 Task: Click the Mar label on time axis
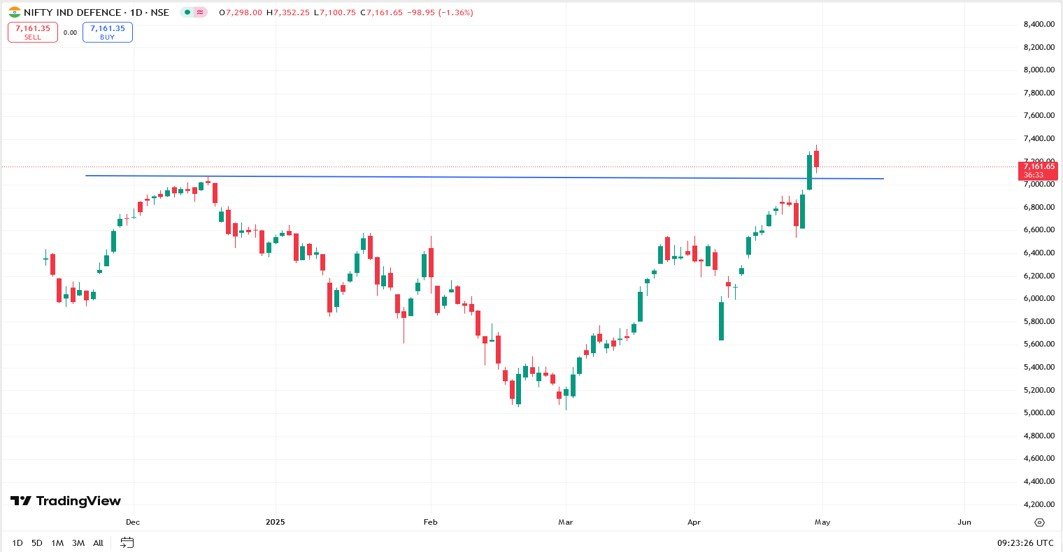(565, 522)
